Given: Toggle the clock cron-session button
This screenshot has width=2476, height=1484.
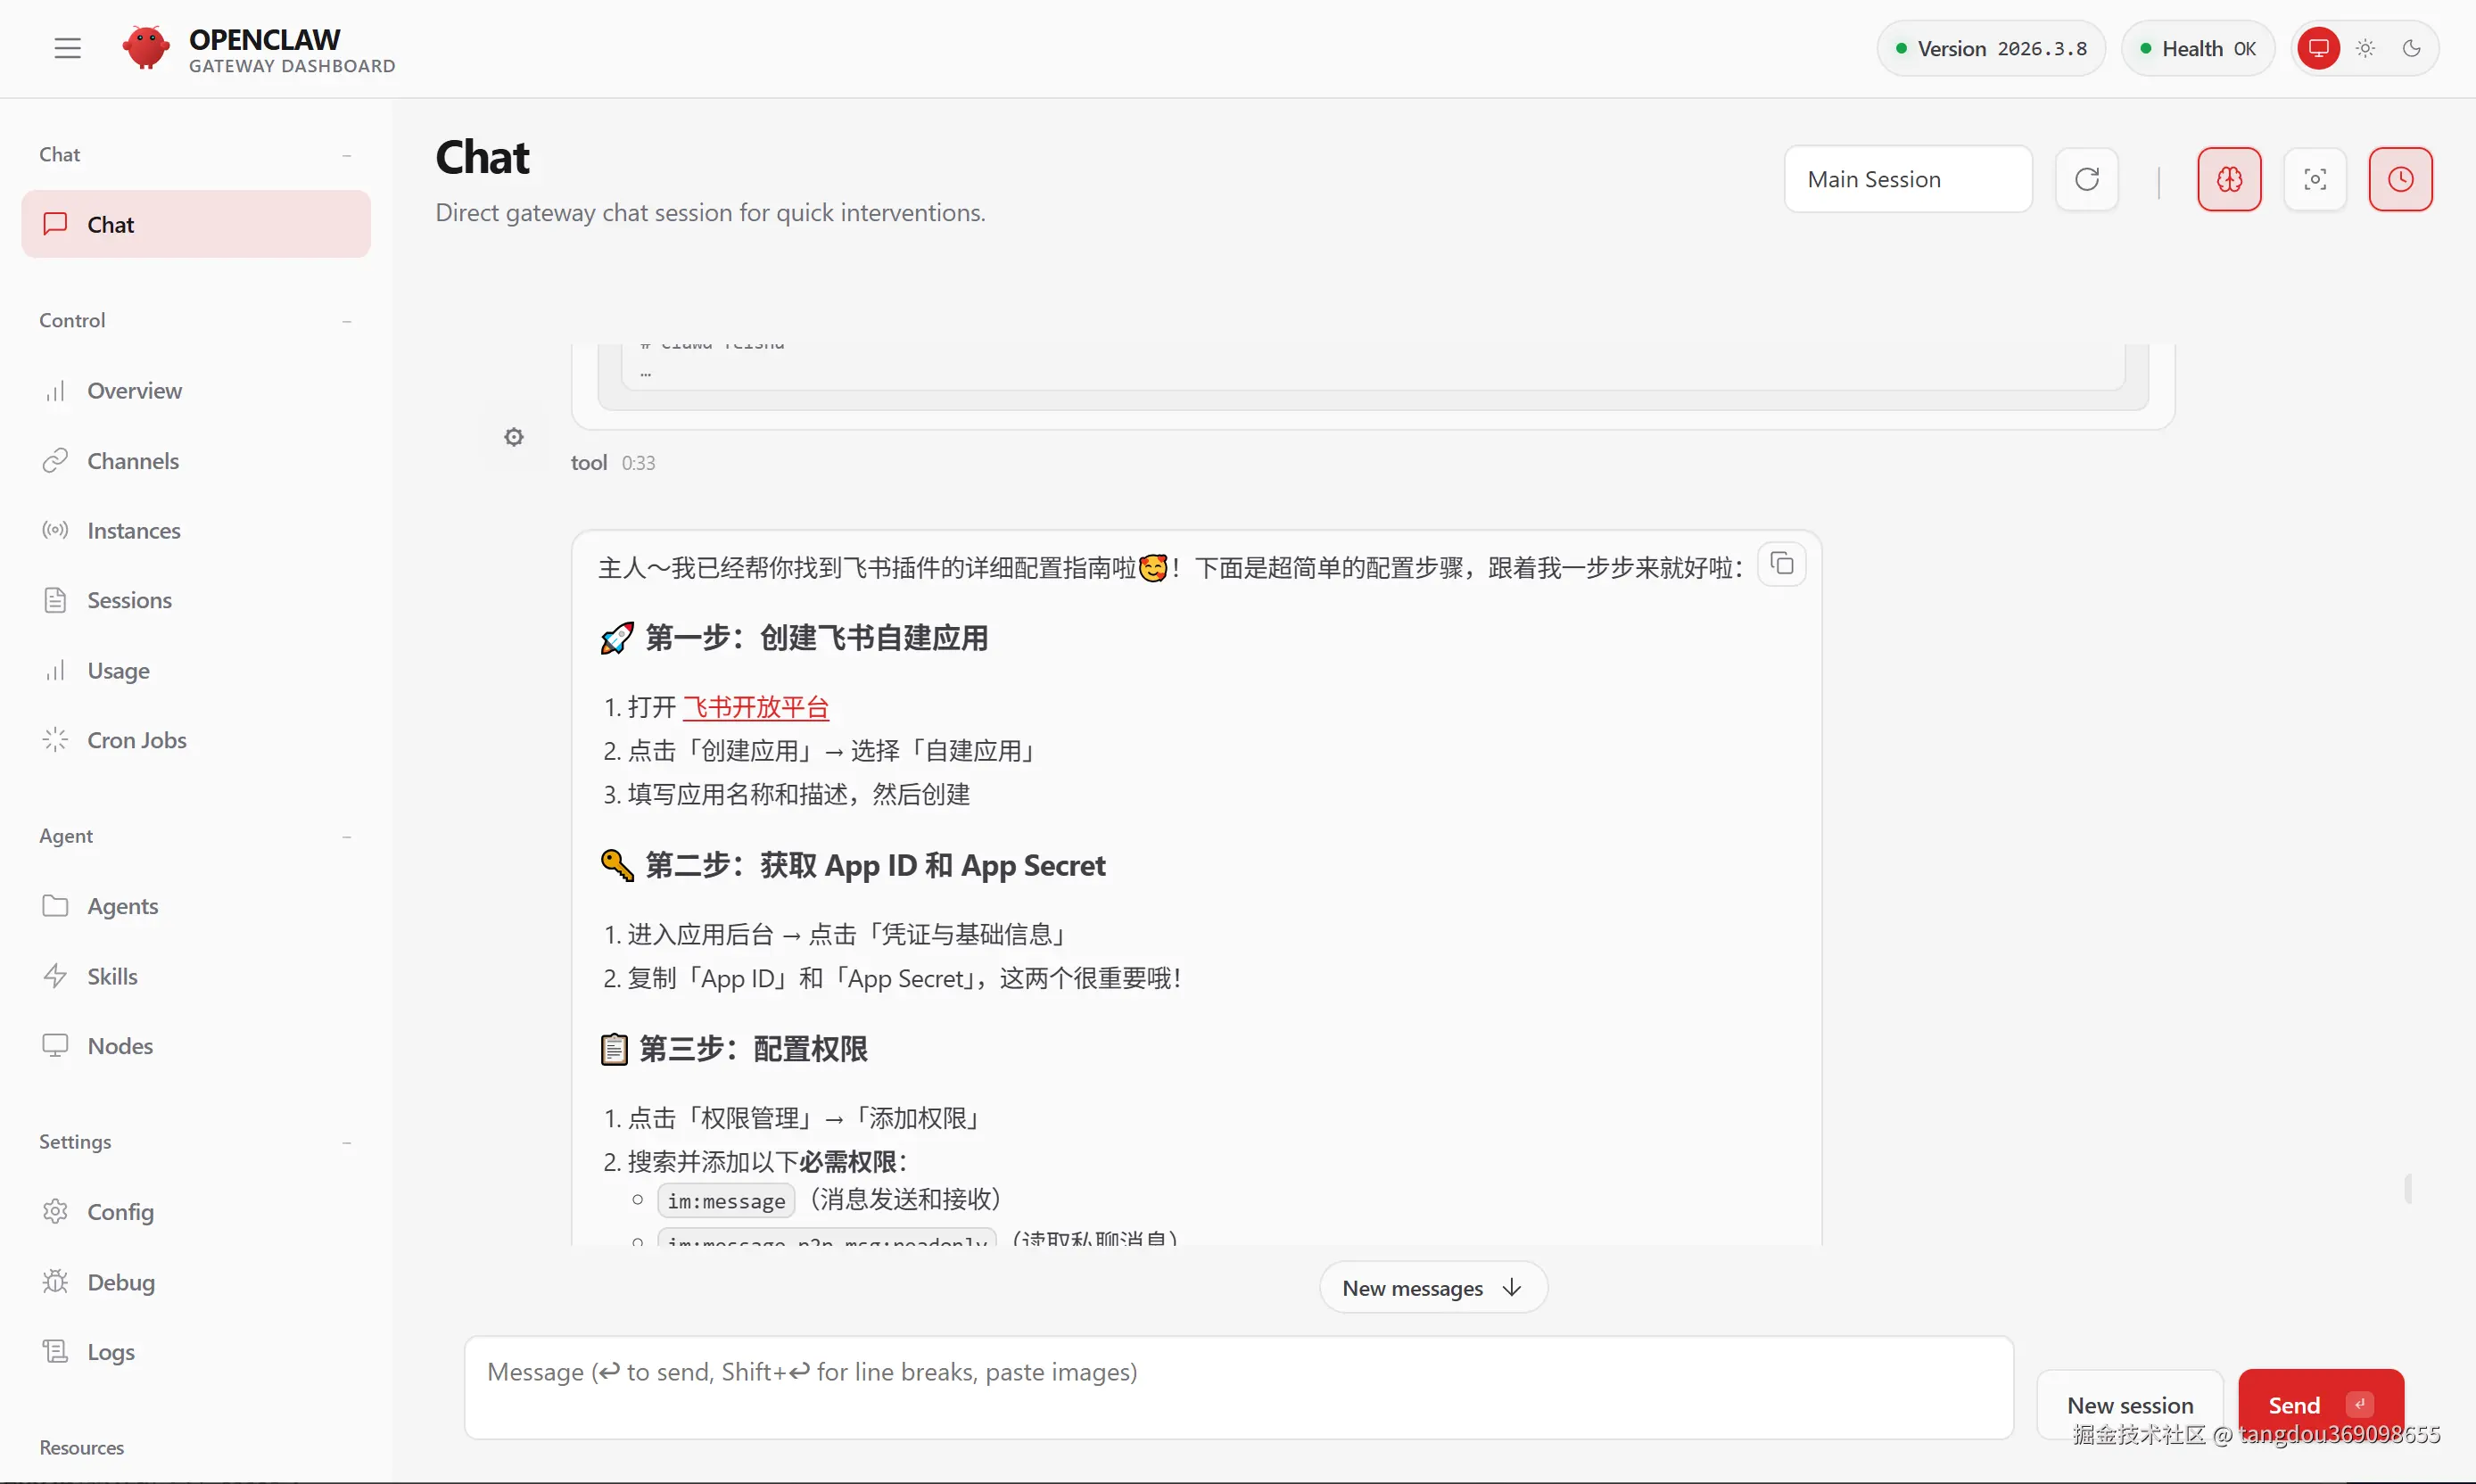Looking at the screenshot, I should coord(2400,180).
